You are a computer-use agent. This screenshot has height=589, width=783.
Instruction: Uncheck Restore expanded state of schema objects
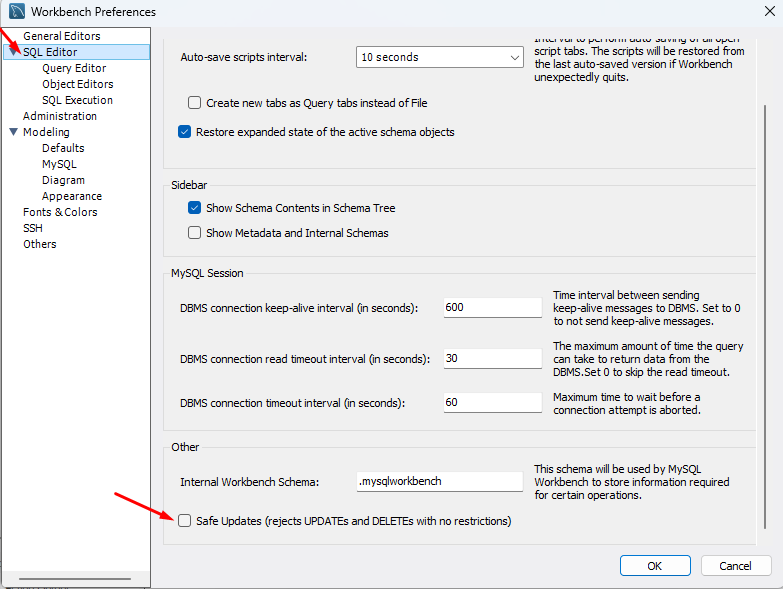(x=184, y=132)
